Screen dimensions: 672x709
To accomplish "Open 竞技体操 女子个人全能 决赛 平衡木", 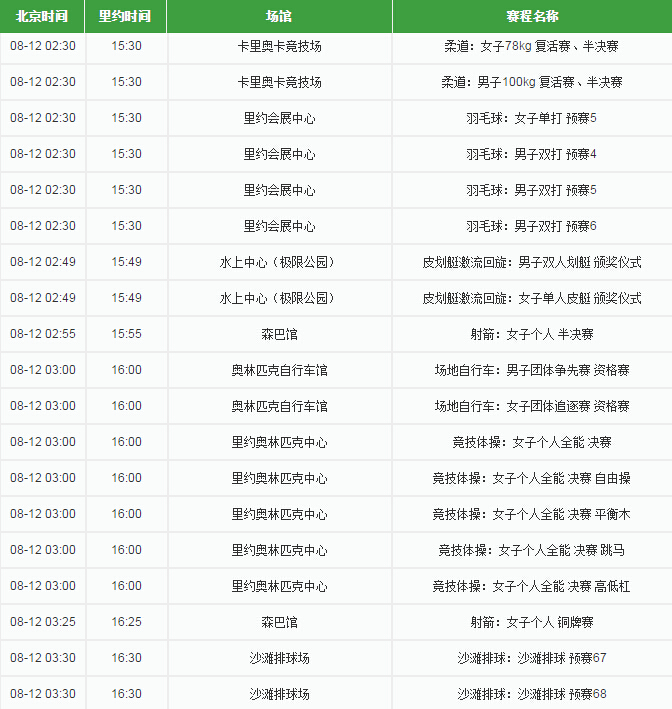I will click(531, 514).
